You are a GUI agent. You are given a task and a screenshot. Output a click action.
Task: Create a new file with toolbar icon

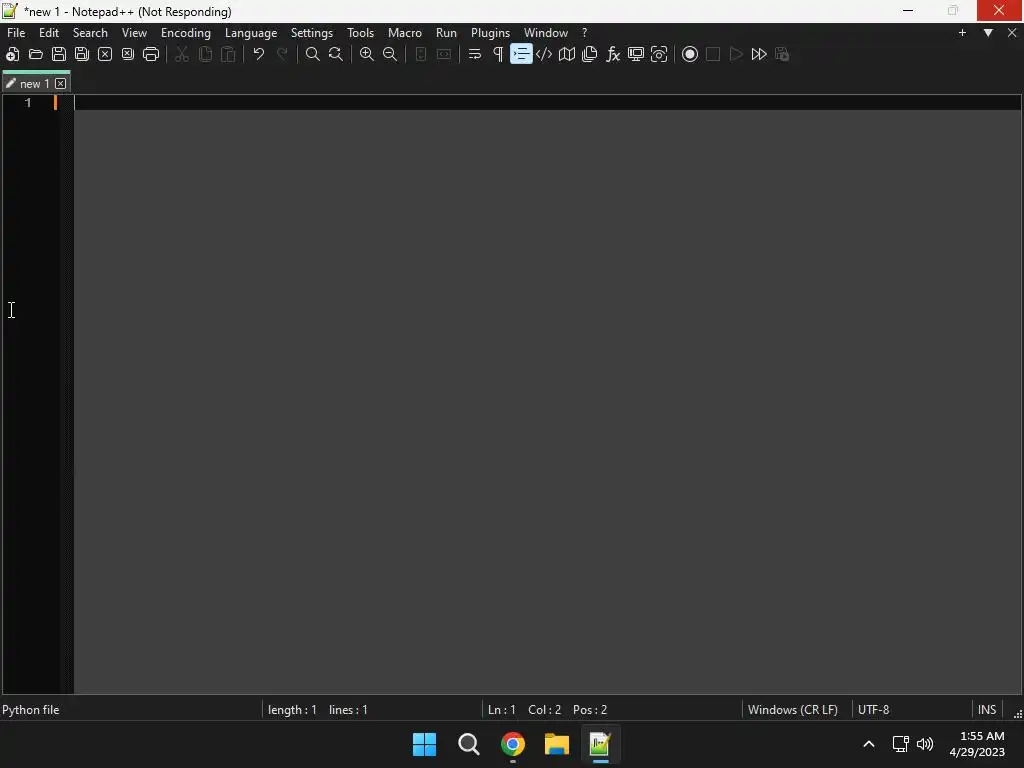[12, 54]
